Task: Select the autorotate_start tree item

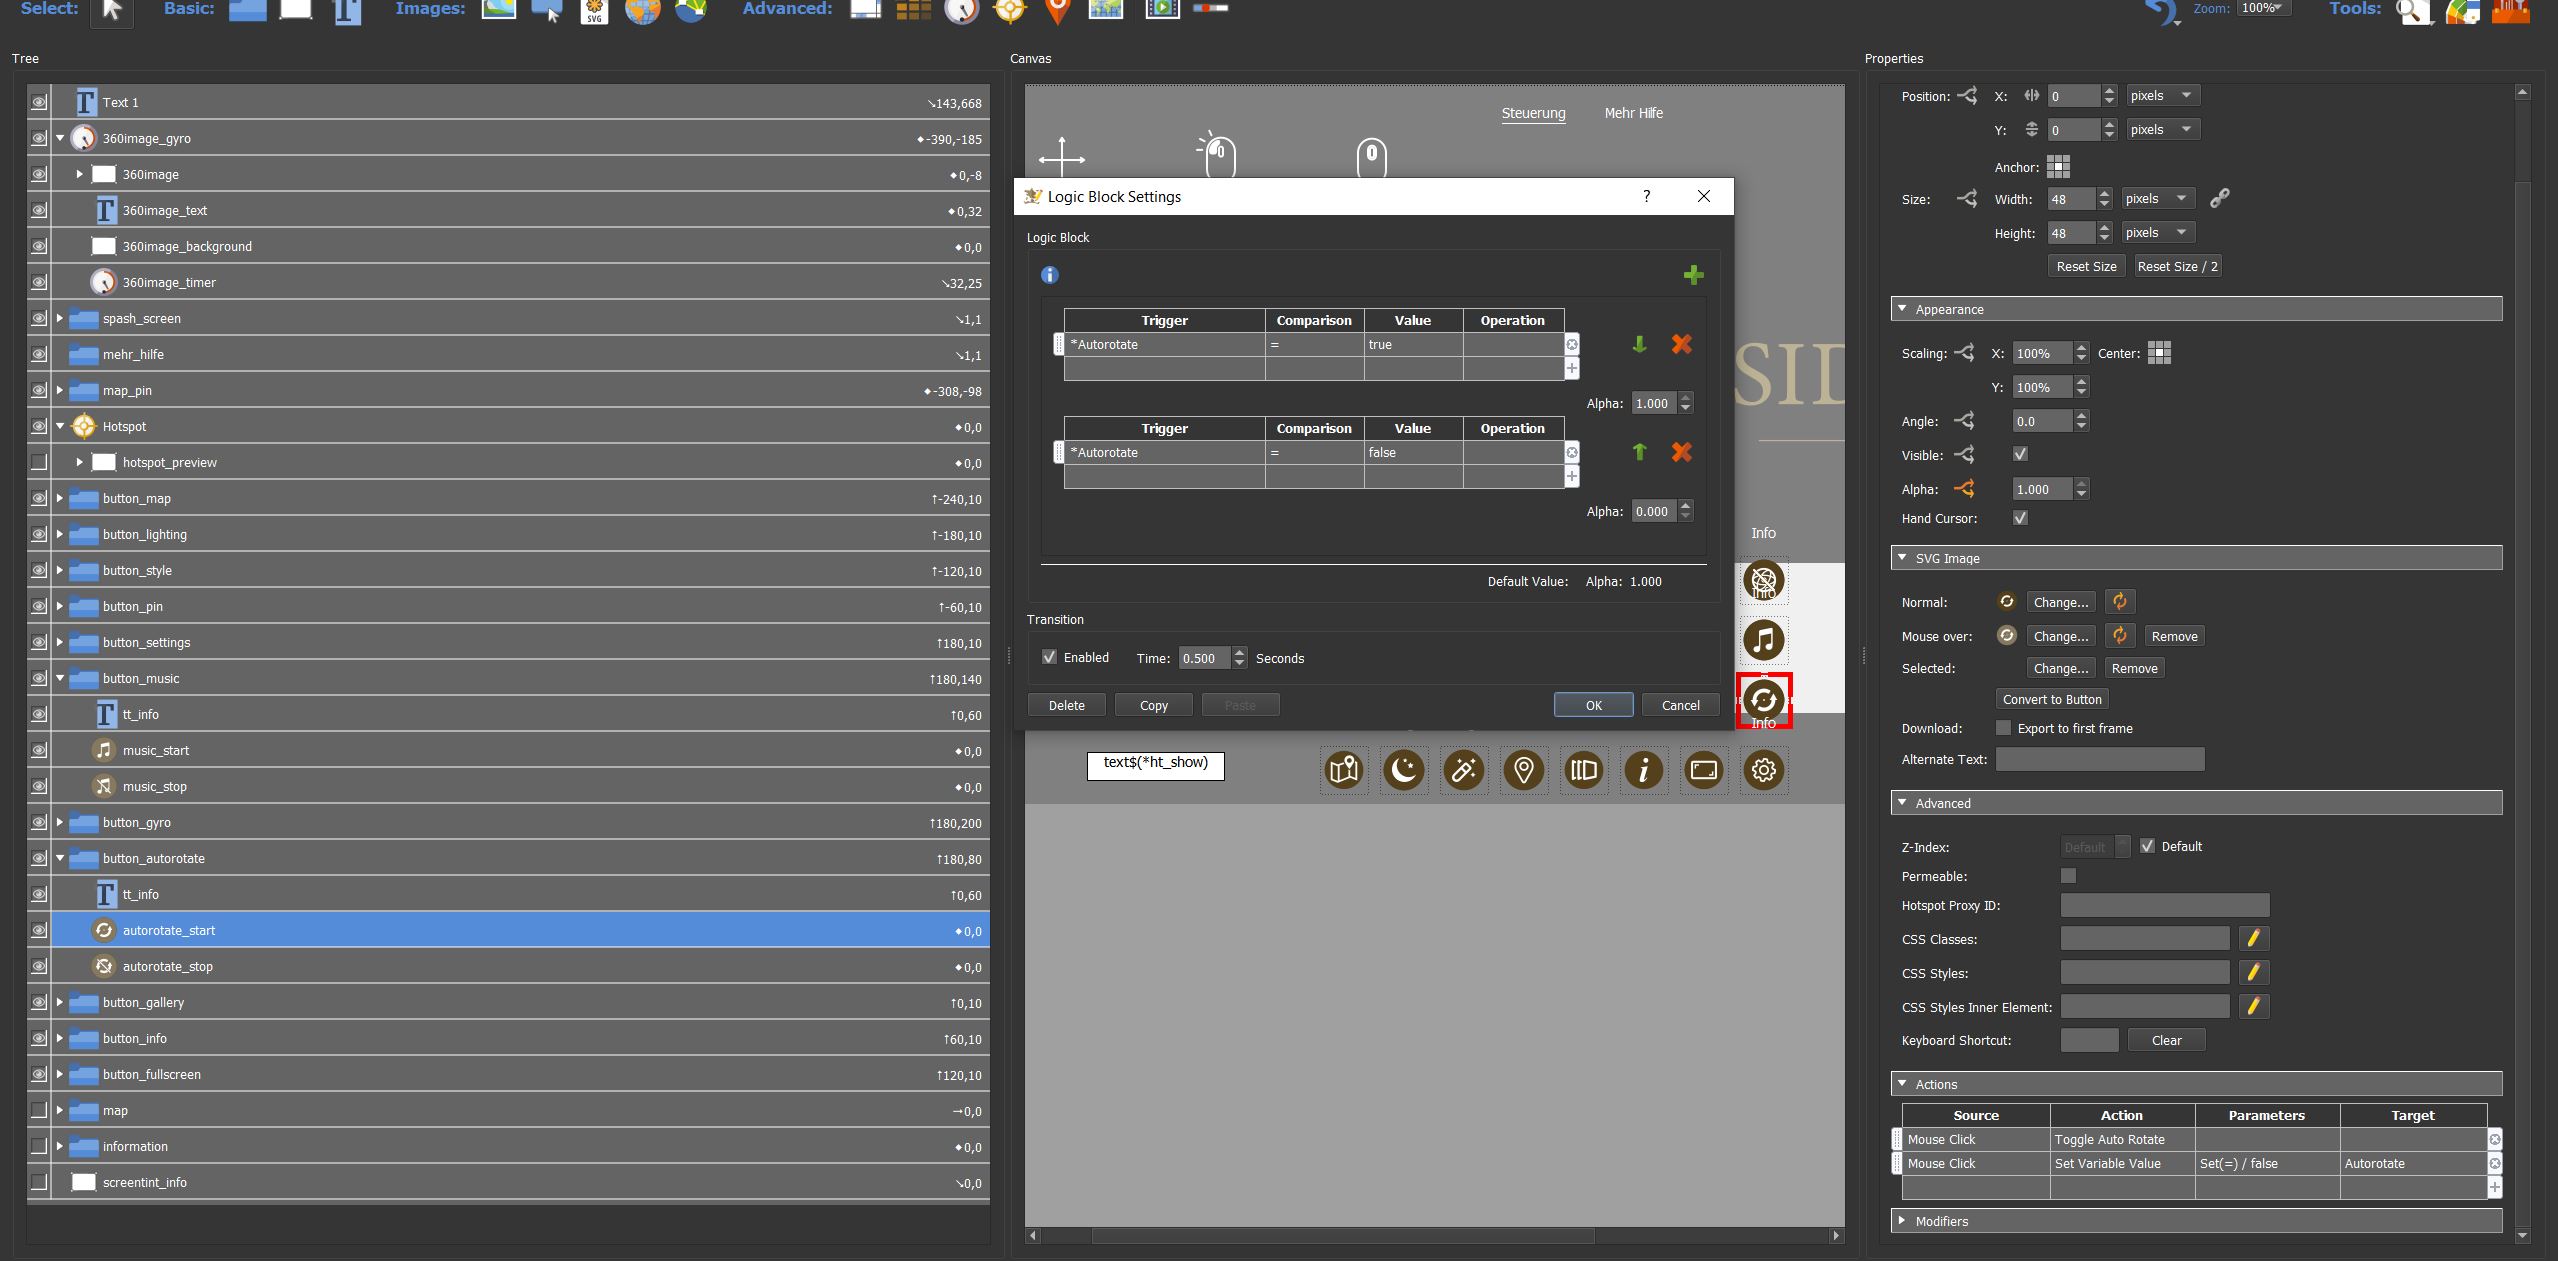Action: point(520,930)
